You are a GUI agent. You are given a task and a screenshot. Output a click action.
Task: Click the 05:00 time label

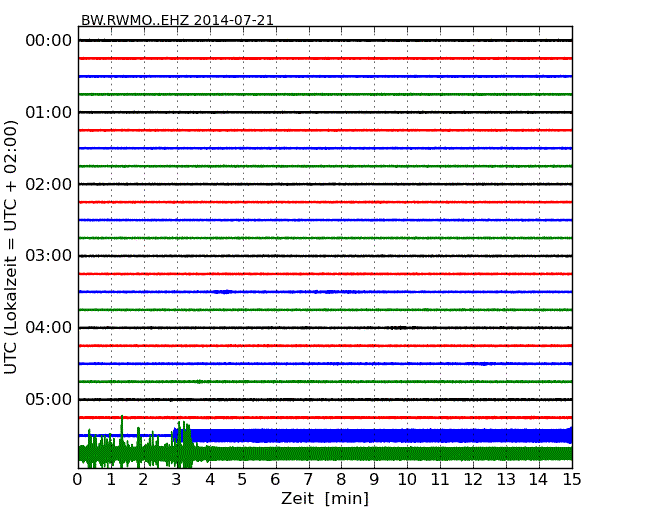[x=49, y=399]
